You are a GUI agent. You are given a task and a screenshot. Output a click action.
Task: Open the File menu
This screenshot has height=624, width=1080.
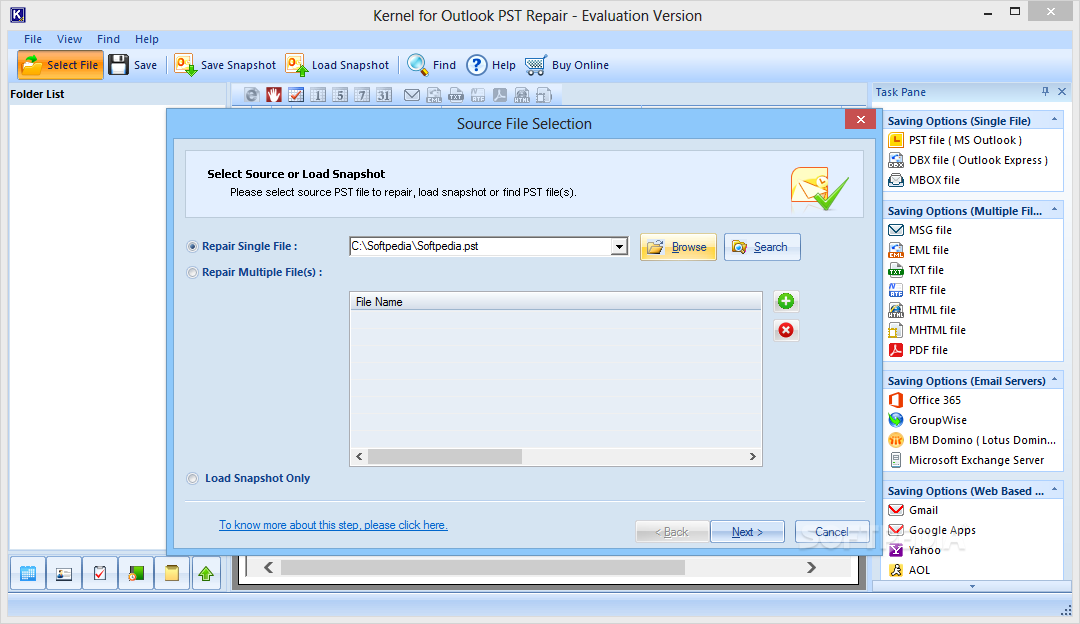pyautogui.click(x=32, y=39)
